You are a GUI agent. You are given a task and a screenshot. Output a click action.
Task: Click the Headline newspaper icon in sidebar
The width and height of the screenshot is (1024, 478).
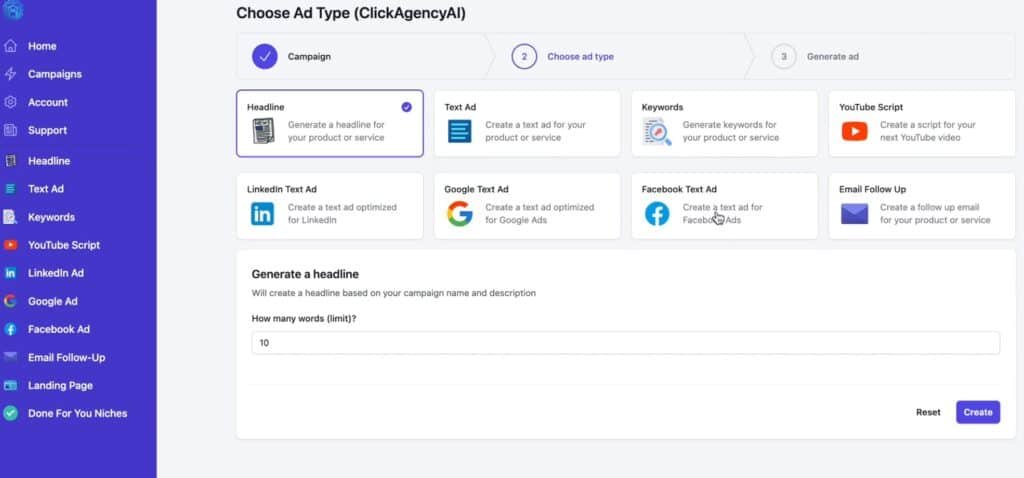(x=10, y=161)
